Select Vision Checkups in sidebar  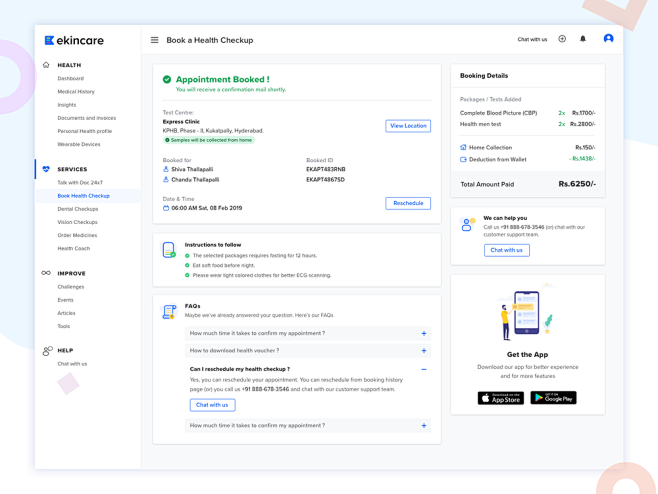pos(77,222)
